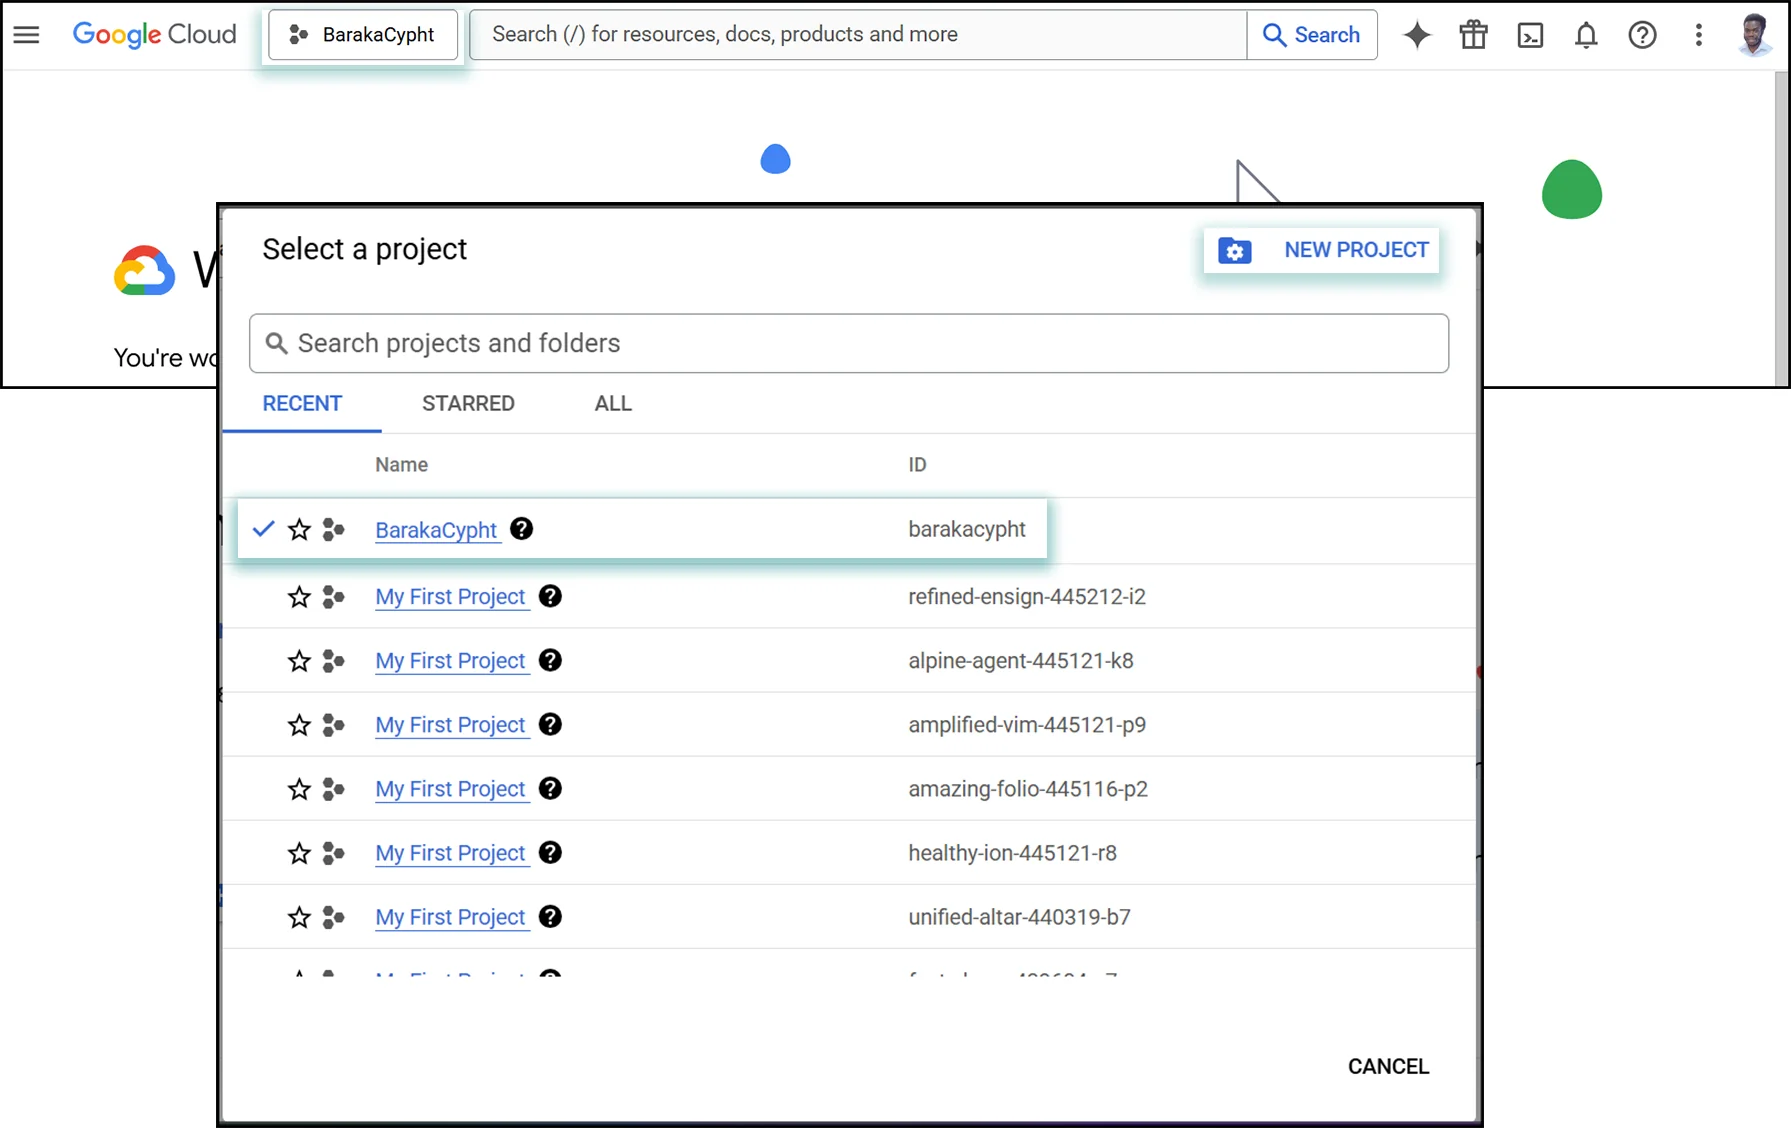Open My First Project amplified-vim-445121-p9
1791x1128 pixels.
coord(450,725)
